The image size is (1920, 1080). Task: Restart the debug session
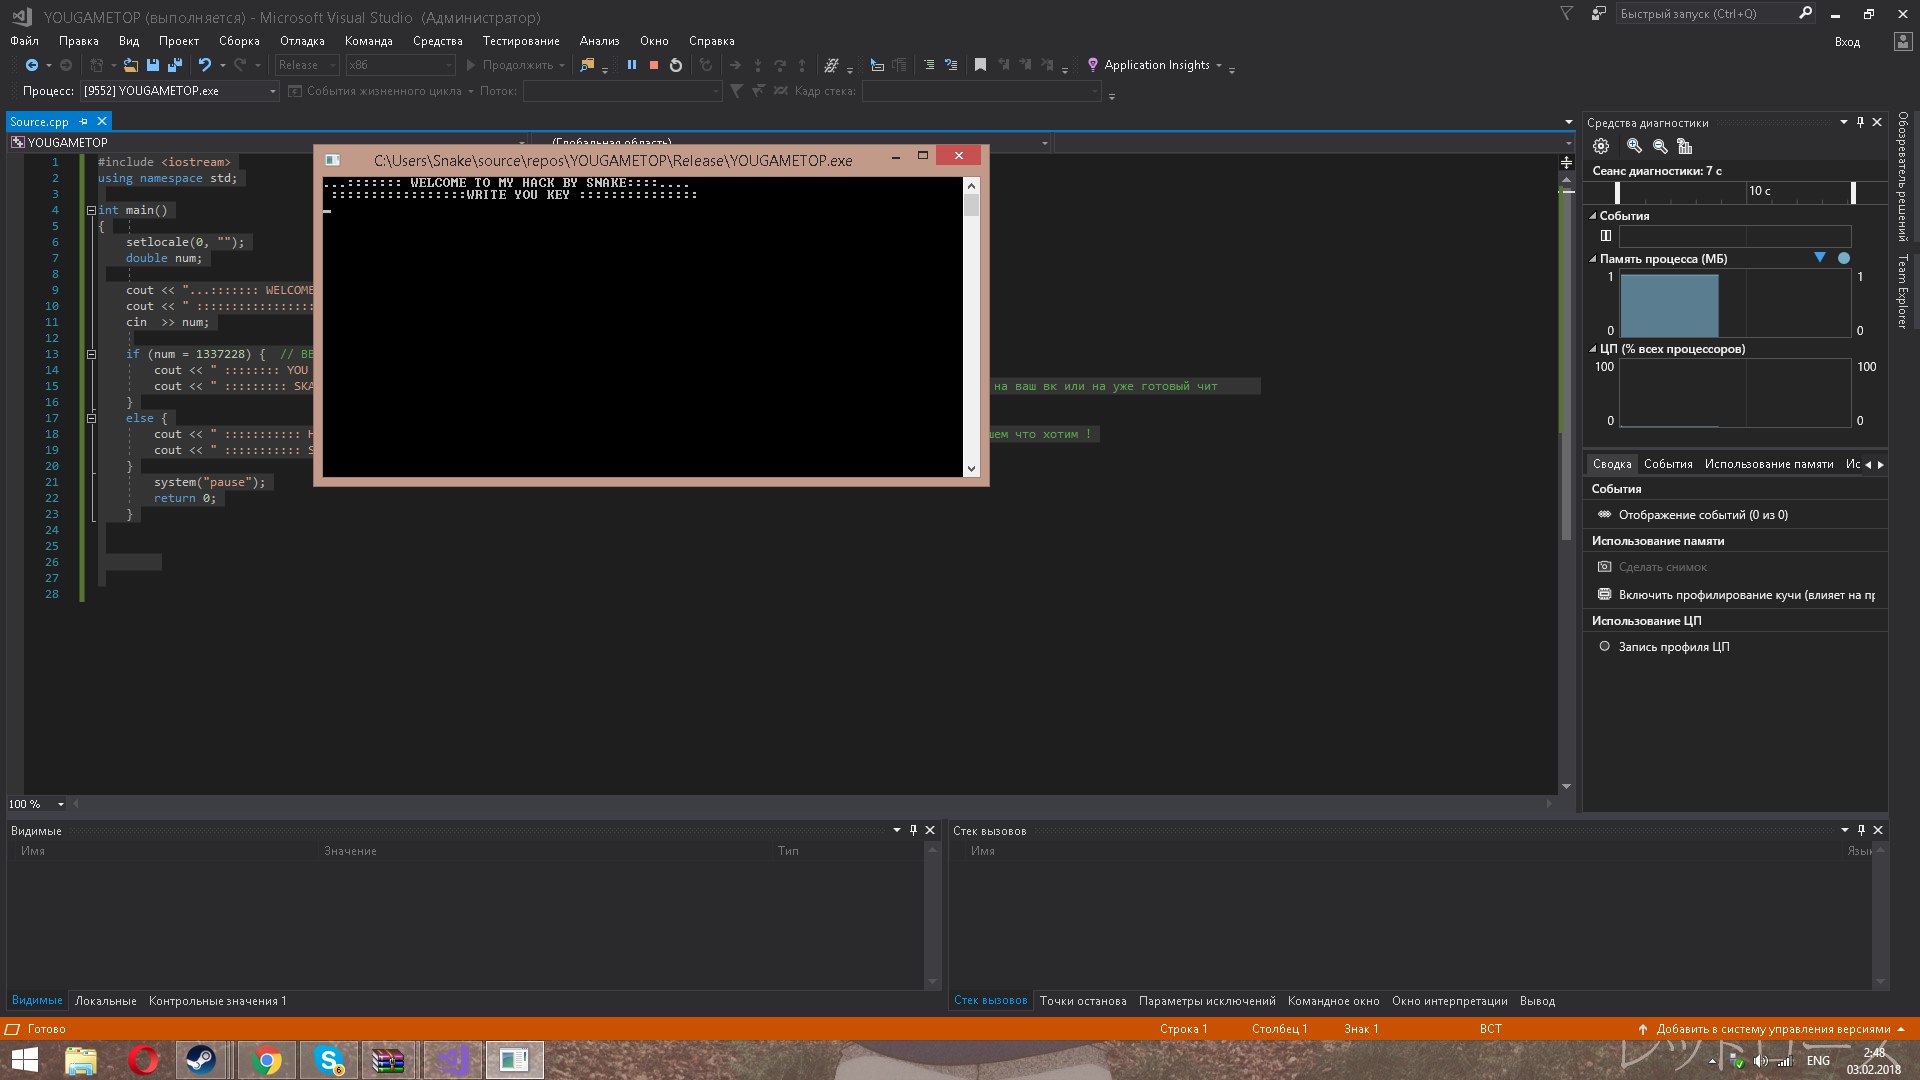[x=676, y=65]
